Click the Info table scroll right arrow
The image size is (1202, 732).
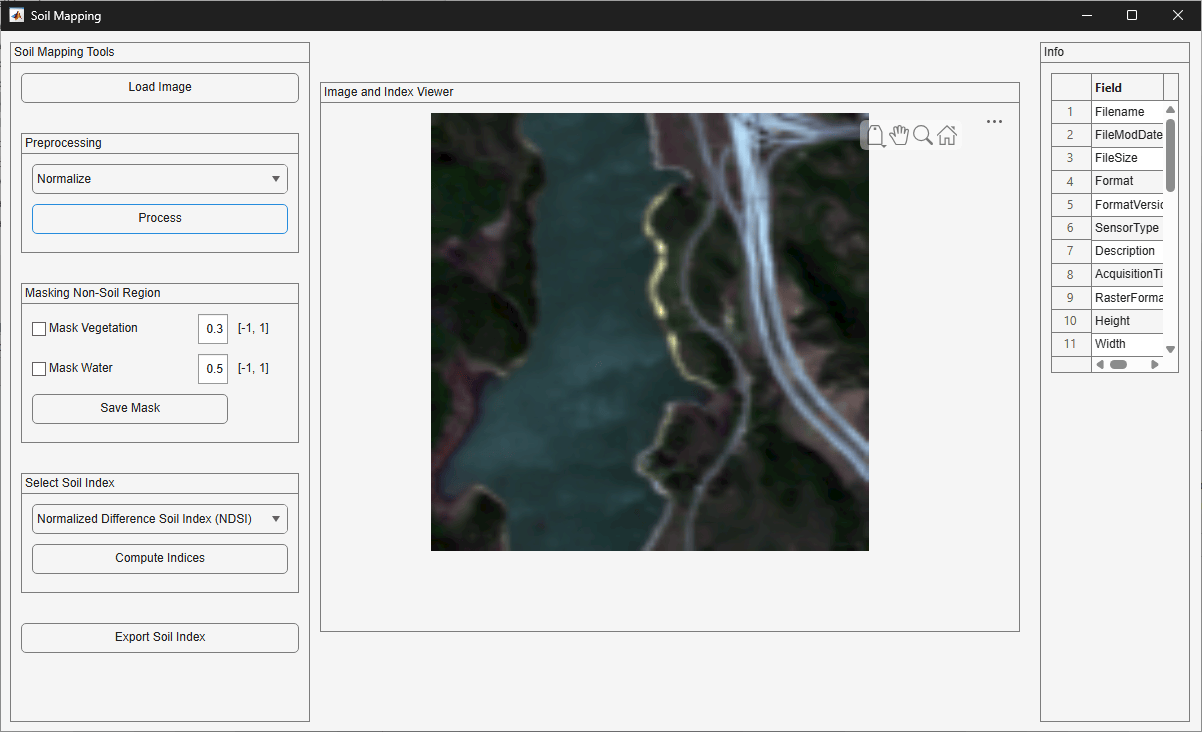1155,364
